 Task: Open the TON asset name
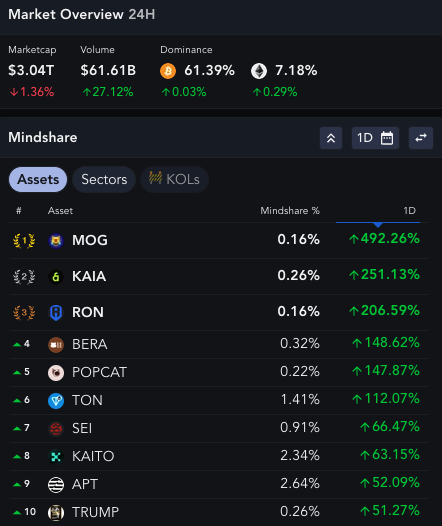pos(87,401)
